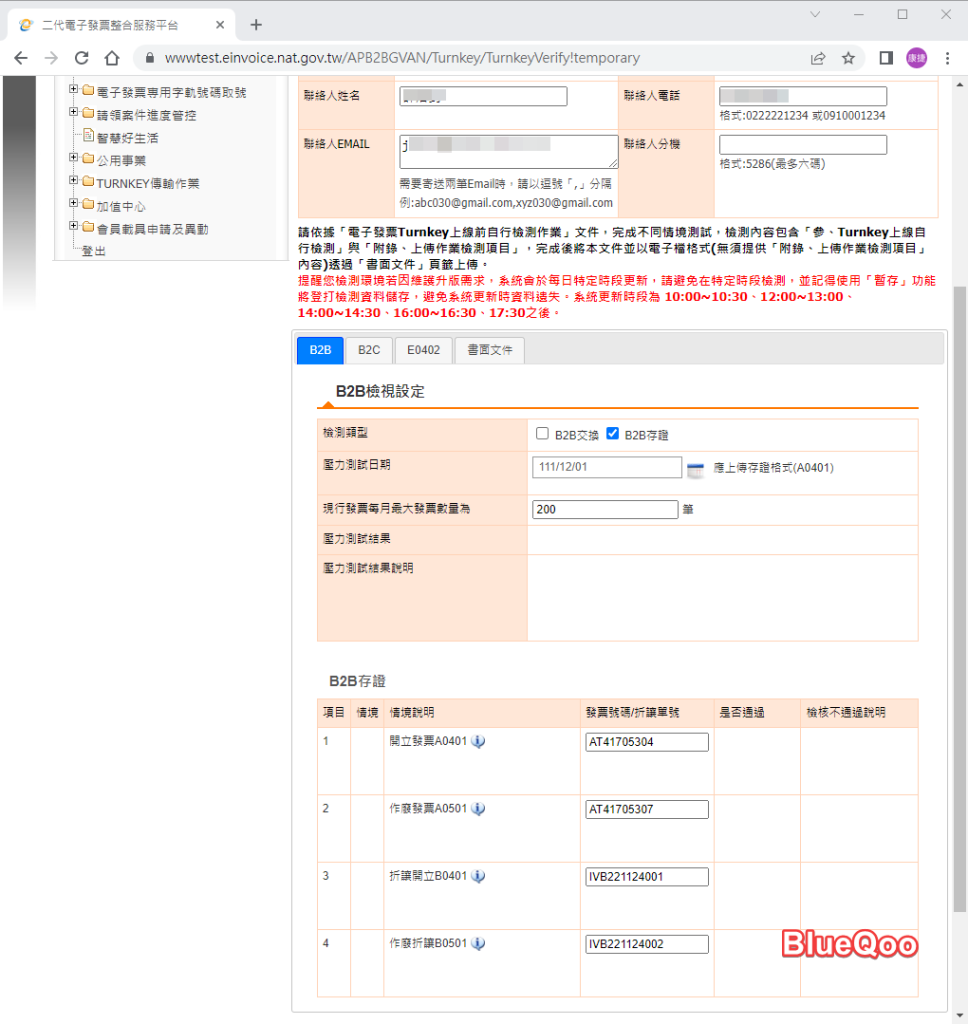Open the 書面文件 tab
This screenshot has height=1024, width=968.
[489, 350]
